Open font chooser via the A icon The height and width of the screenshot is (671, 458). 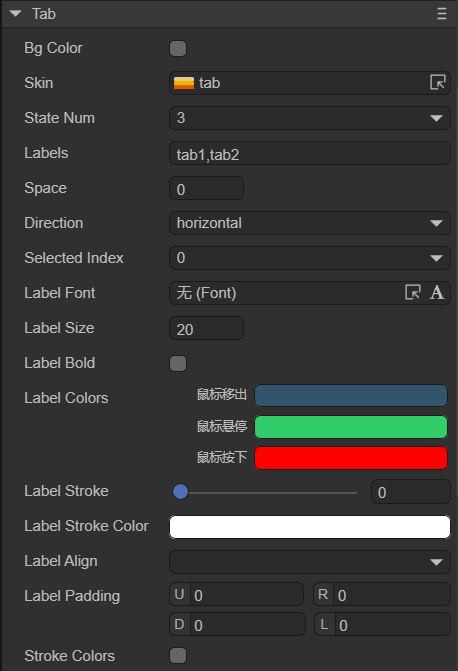pyautogui.click(x=437, y=293)
